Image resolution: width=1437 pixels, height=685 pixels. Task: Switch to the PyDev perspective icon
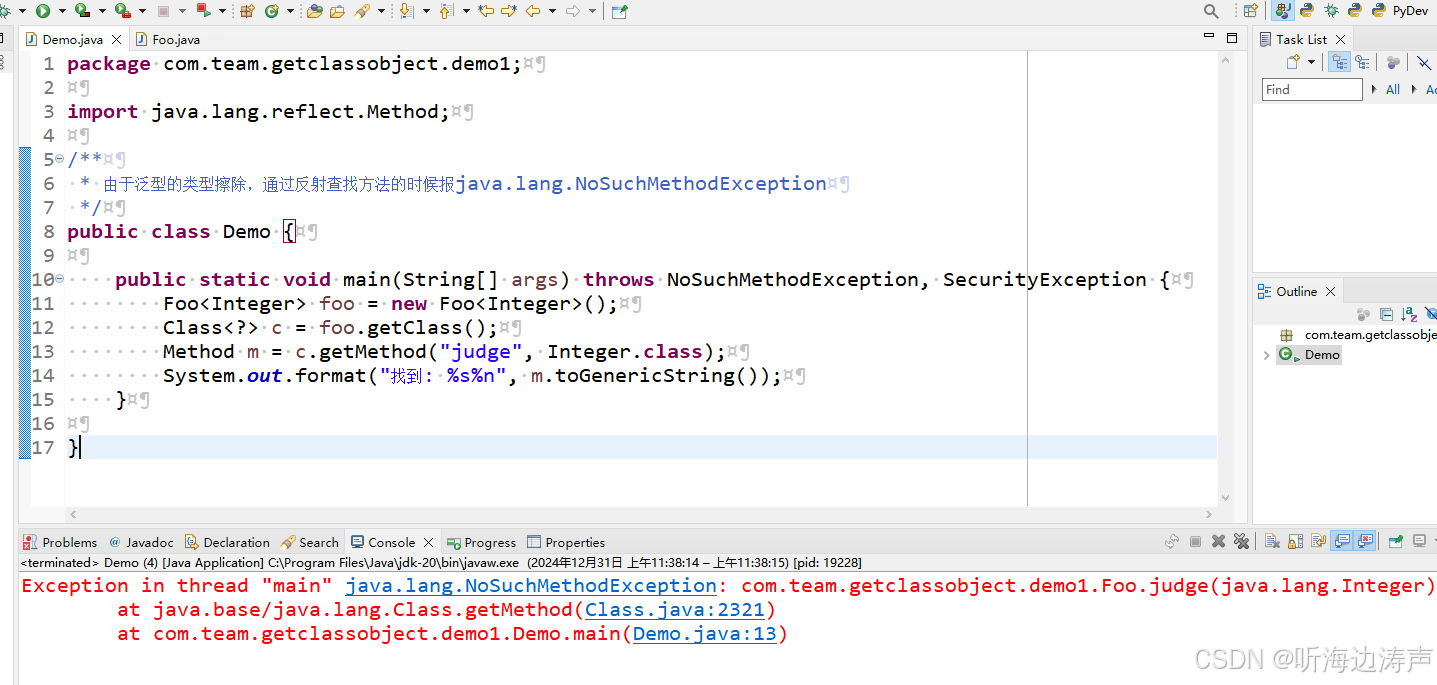[1378, 11]
